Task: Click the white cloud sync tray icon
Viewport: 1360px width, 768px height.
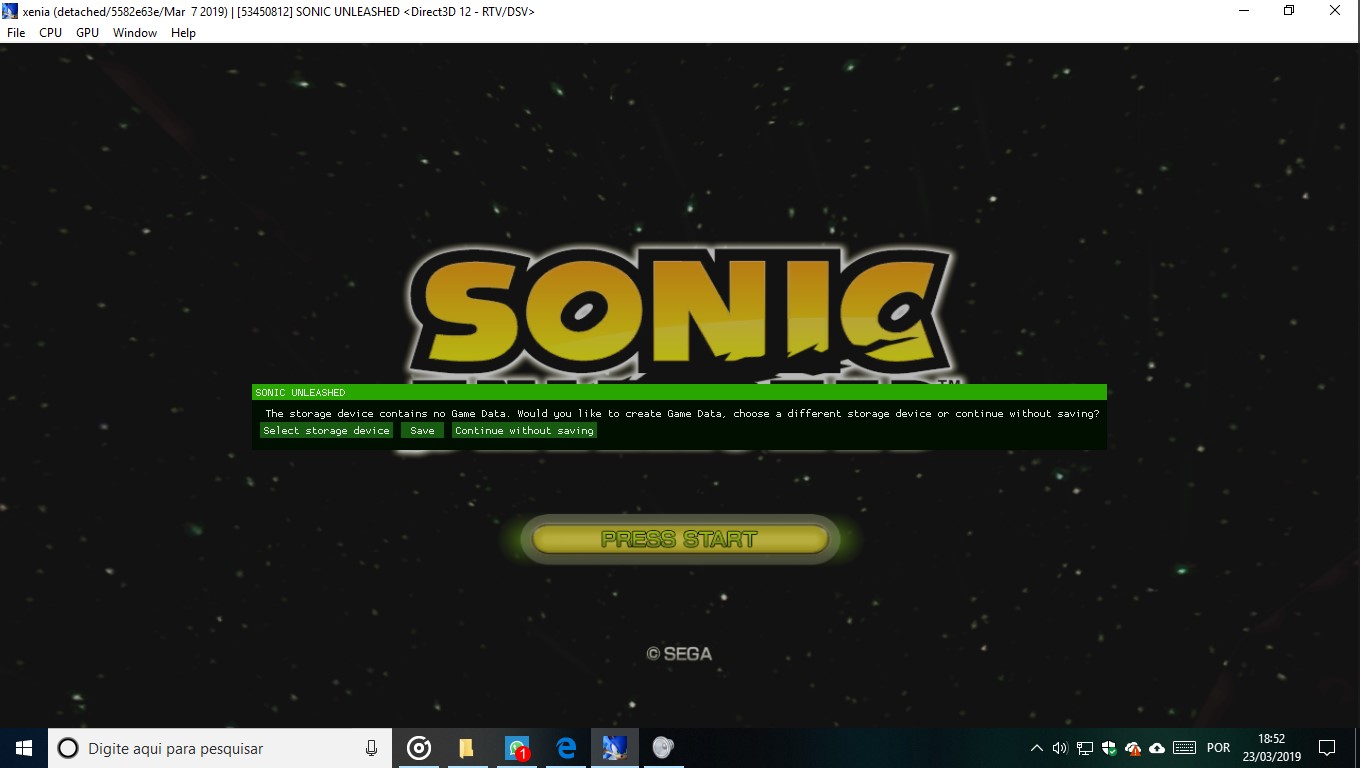Action: coord(1157,748)
